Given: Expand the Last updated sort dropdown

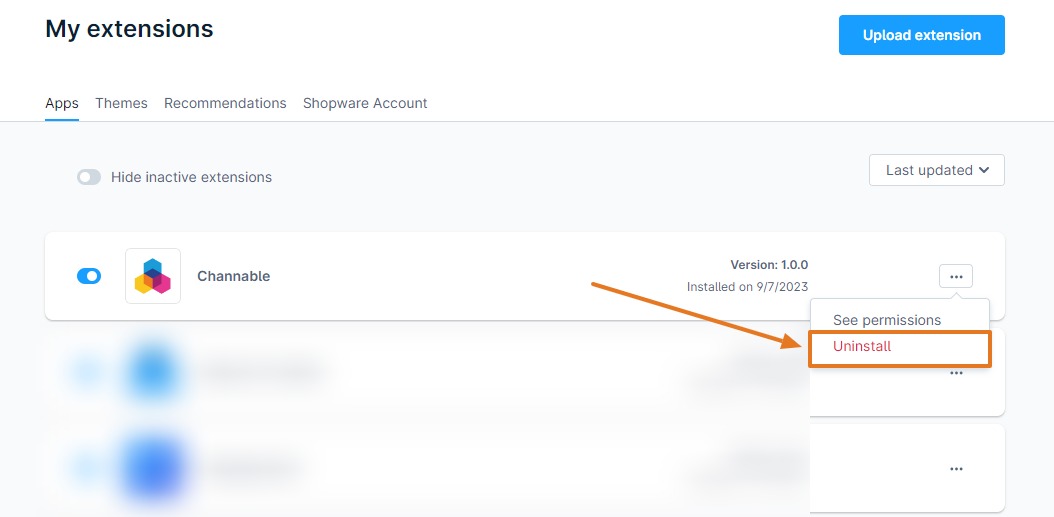Looking at the screenshot, I should point(937,170).
